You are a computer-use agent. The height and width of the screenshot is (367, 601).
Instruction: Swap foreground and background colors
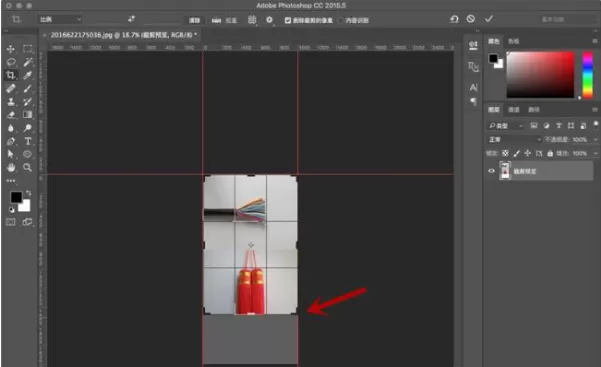coord(28,193)
